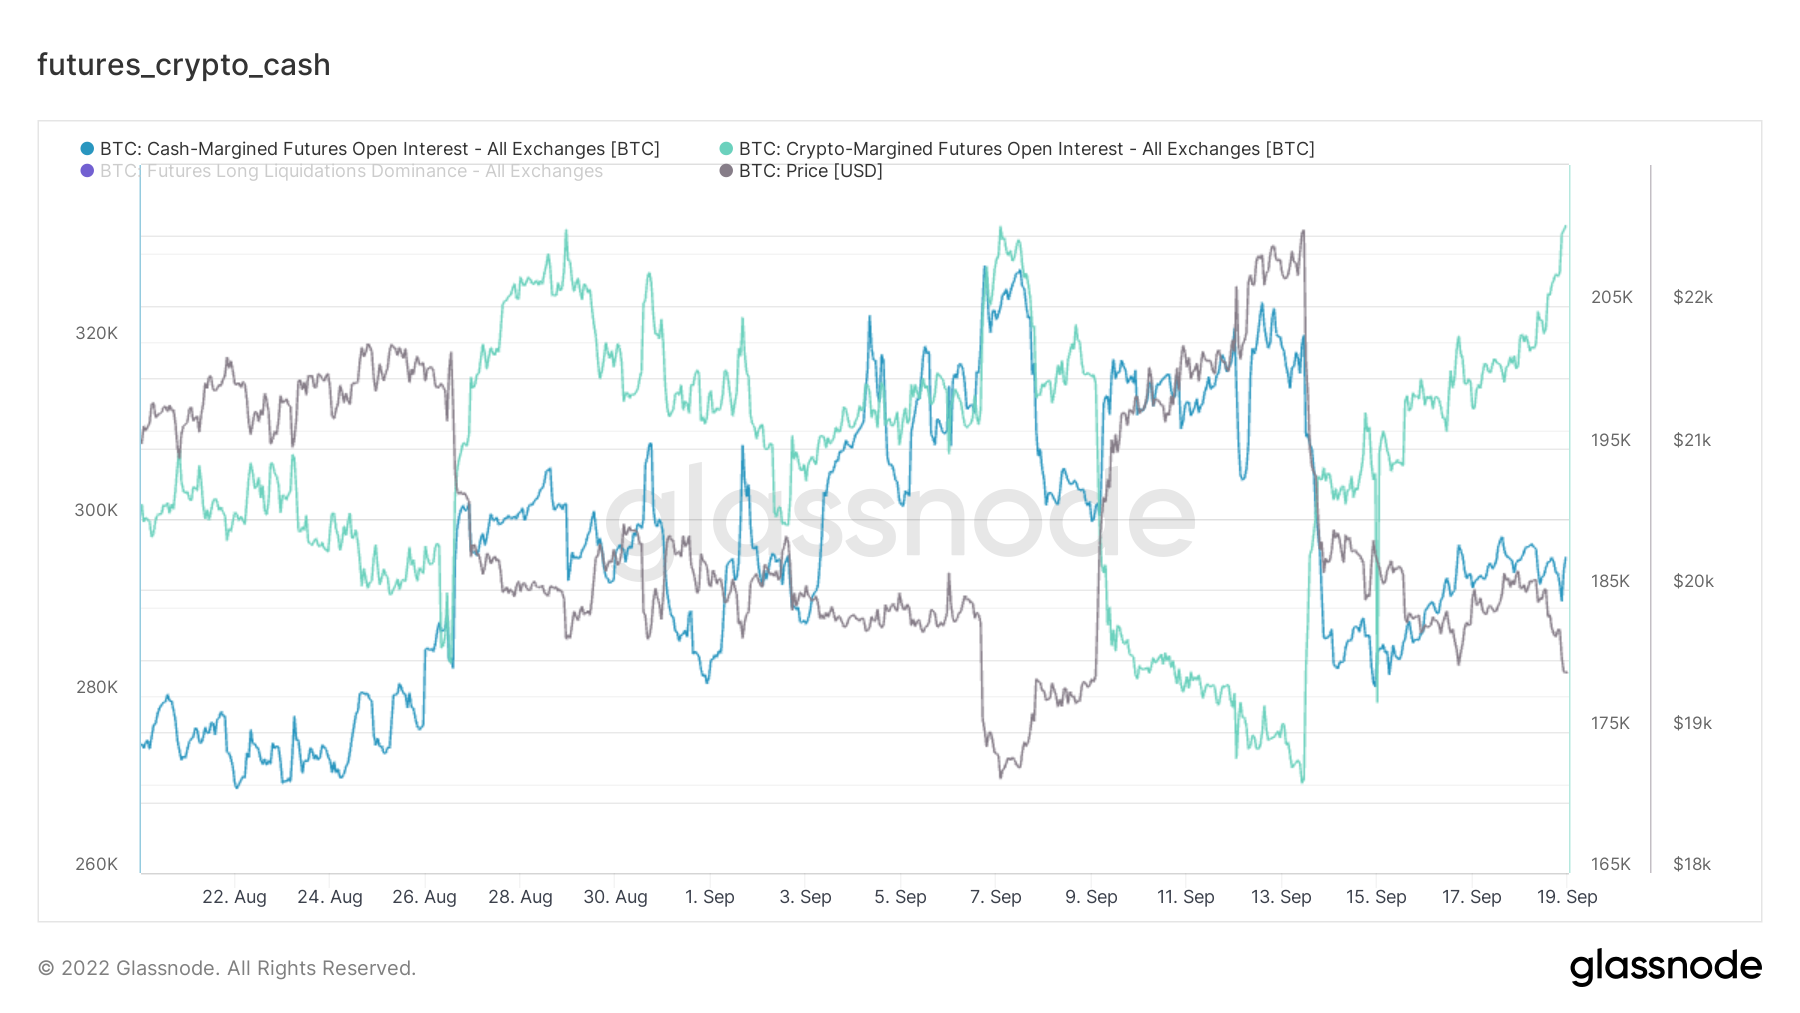1800x1013 pixels.
Task: Click the glassnode logo at bottom right
Action: (1665, 967)
